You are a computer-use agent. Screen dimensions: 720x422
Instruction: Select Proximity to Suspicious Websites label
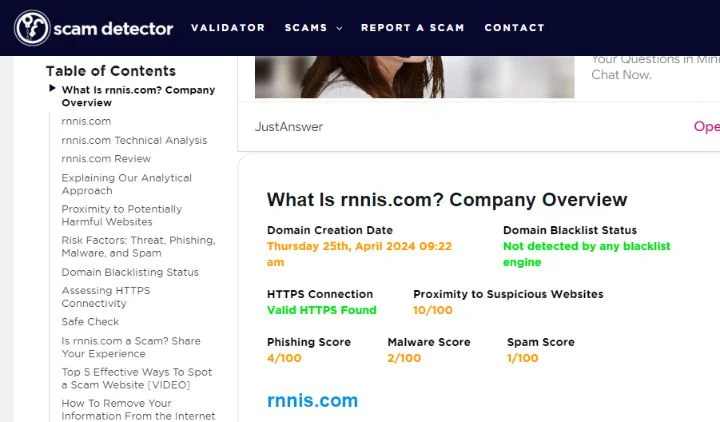[x=508, y=294]
